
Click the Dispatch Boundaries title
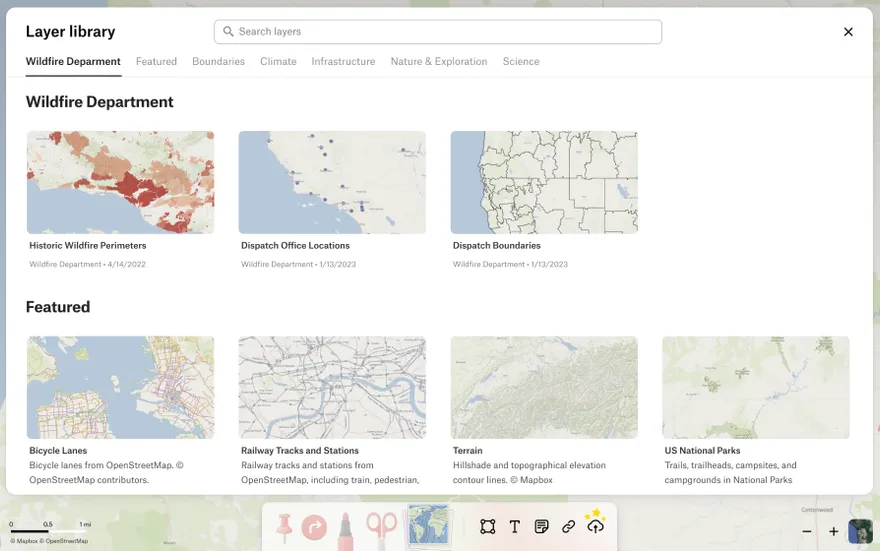[497, 246]
